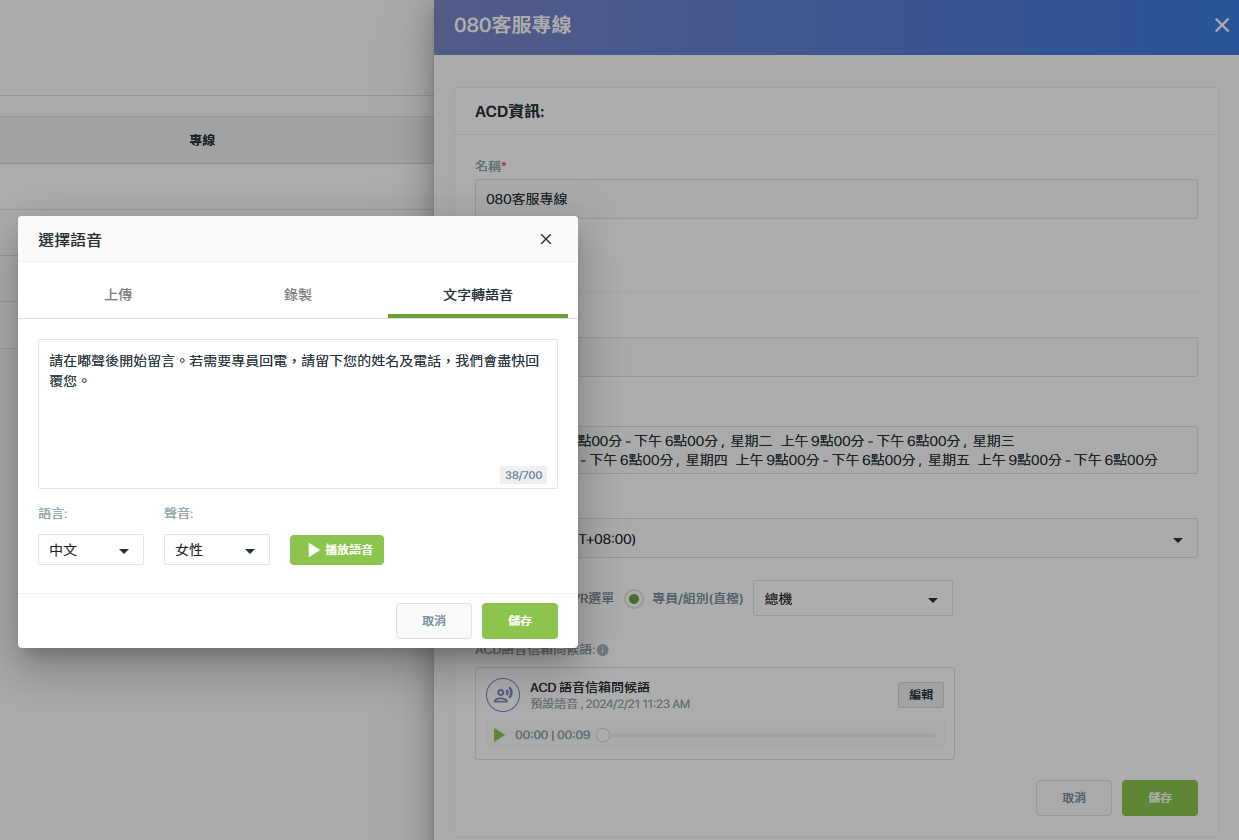The image size is (1239, 840).
Task: Click the 名稱 field containing 080客服專線
Action: [837, 199]
